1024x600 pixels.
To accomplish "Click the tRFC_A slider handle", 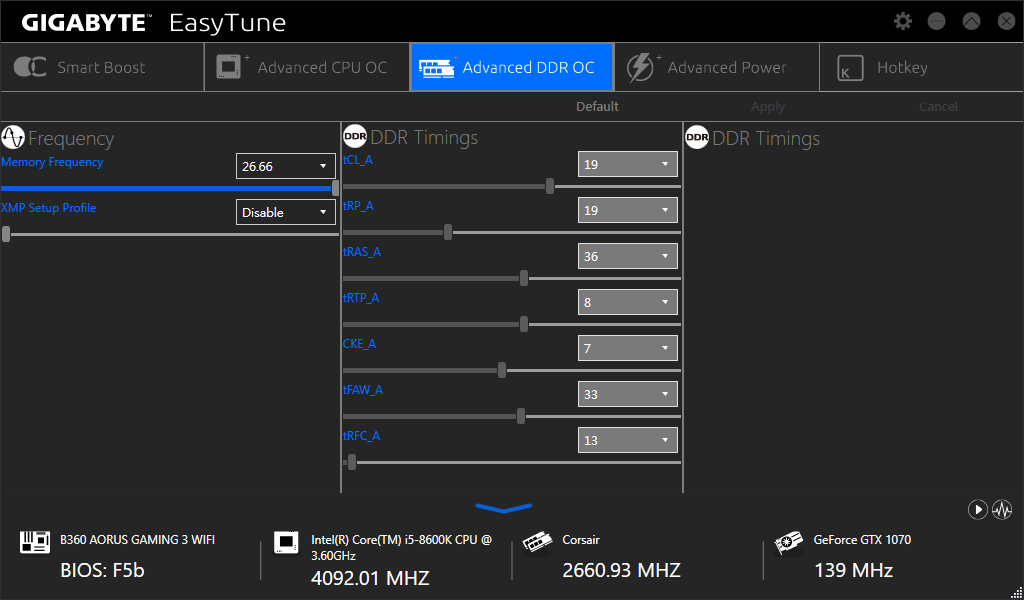I will 352,462.
